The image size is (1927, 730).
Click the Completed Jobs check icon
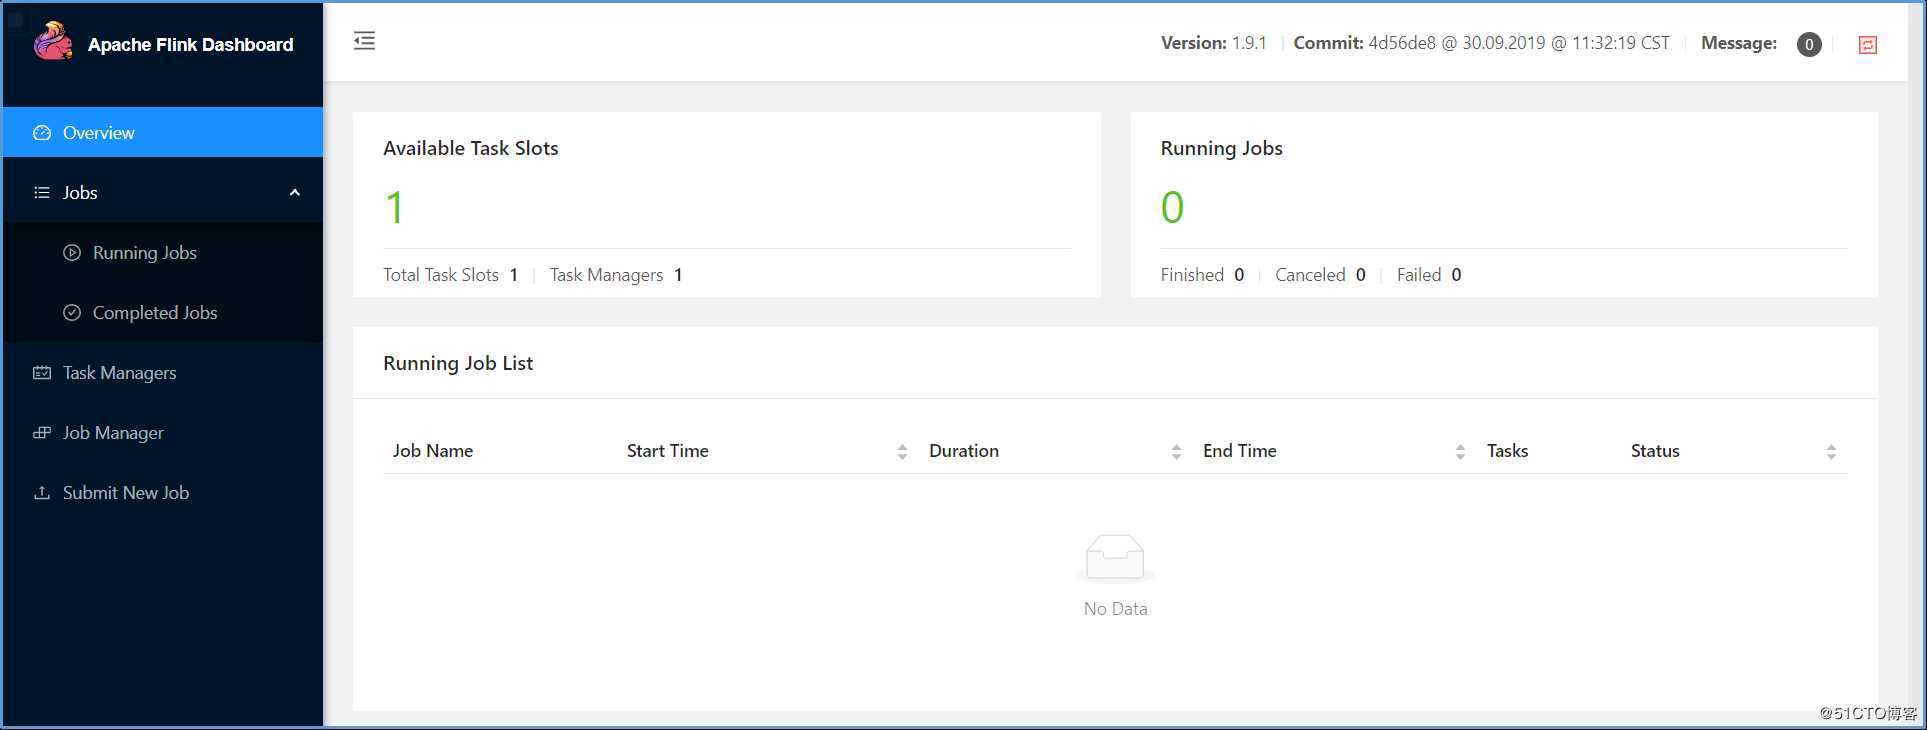point(72,313)
